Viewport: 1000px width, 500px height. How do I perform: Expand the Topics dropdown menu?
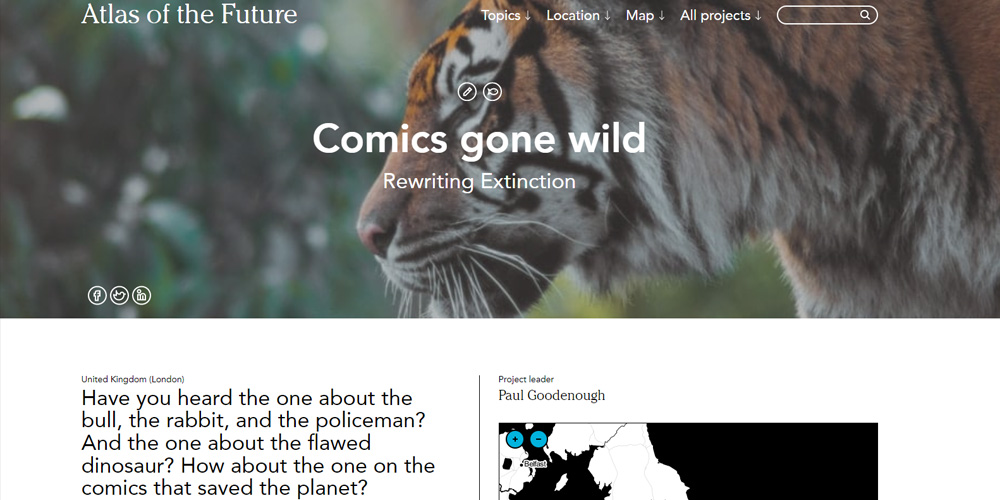coord(506,15)
